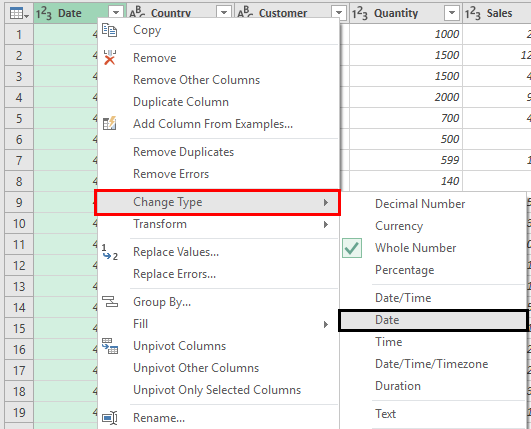Select row number 12
The height and width of the screenshot is (429, 531).
click(x=19, y=265)
